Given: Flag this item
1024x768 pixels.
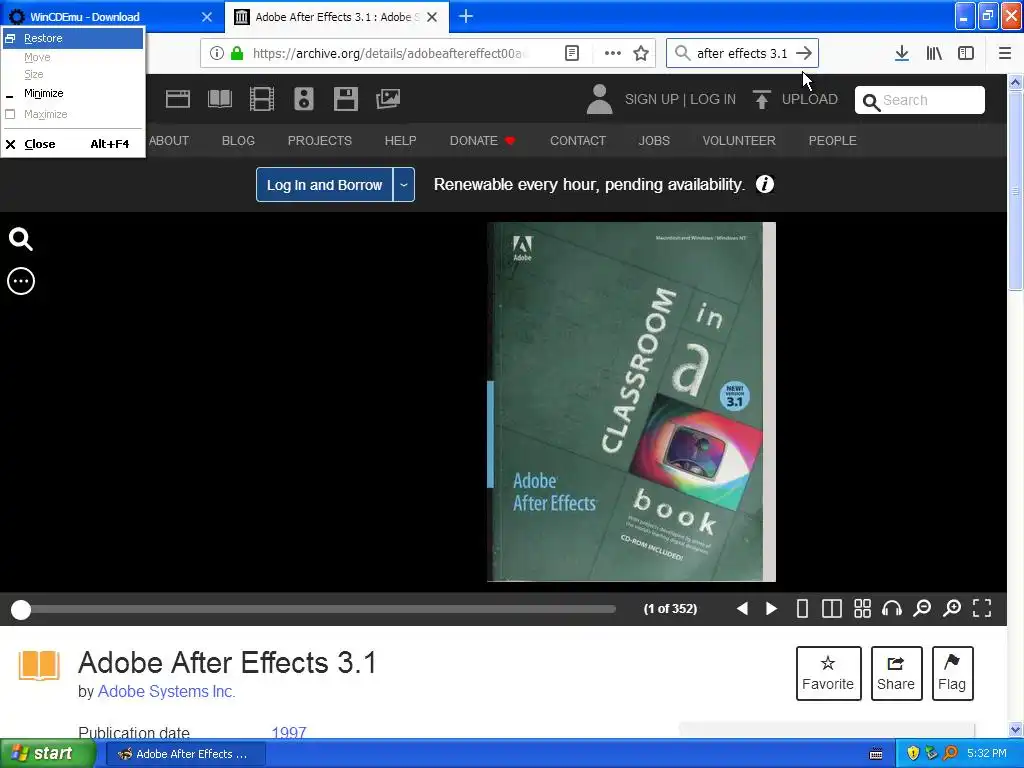Looking at the screenshot, I should 953,673.
